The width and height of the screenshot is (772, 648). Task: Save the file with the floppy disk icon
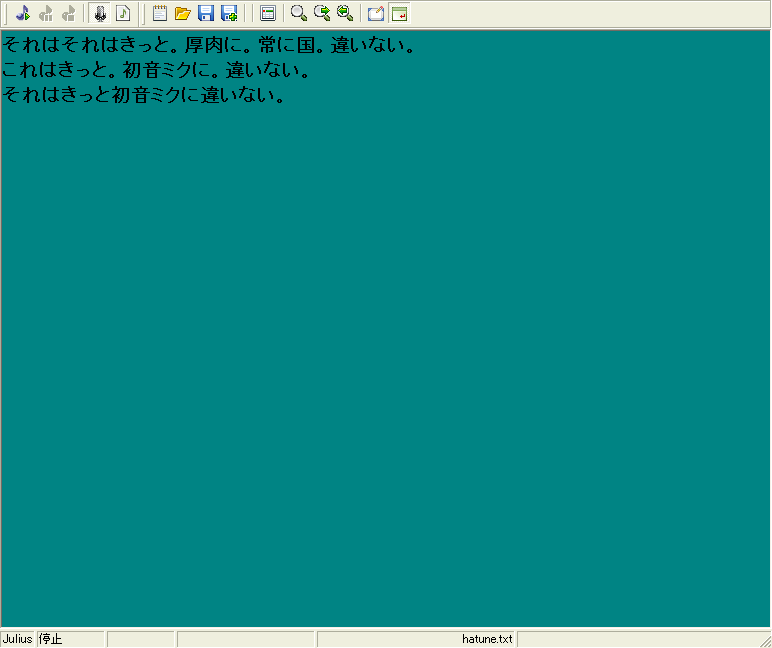pos(206,13)
